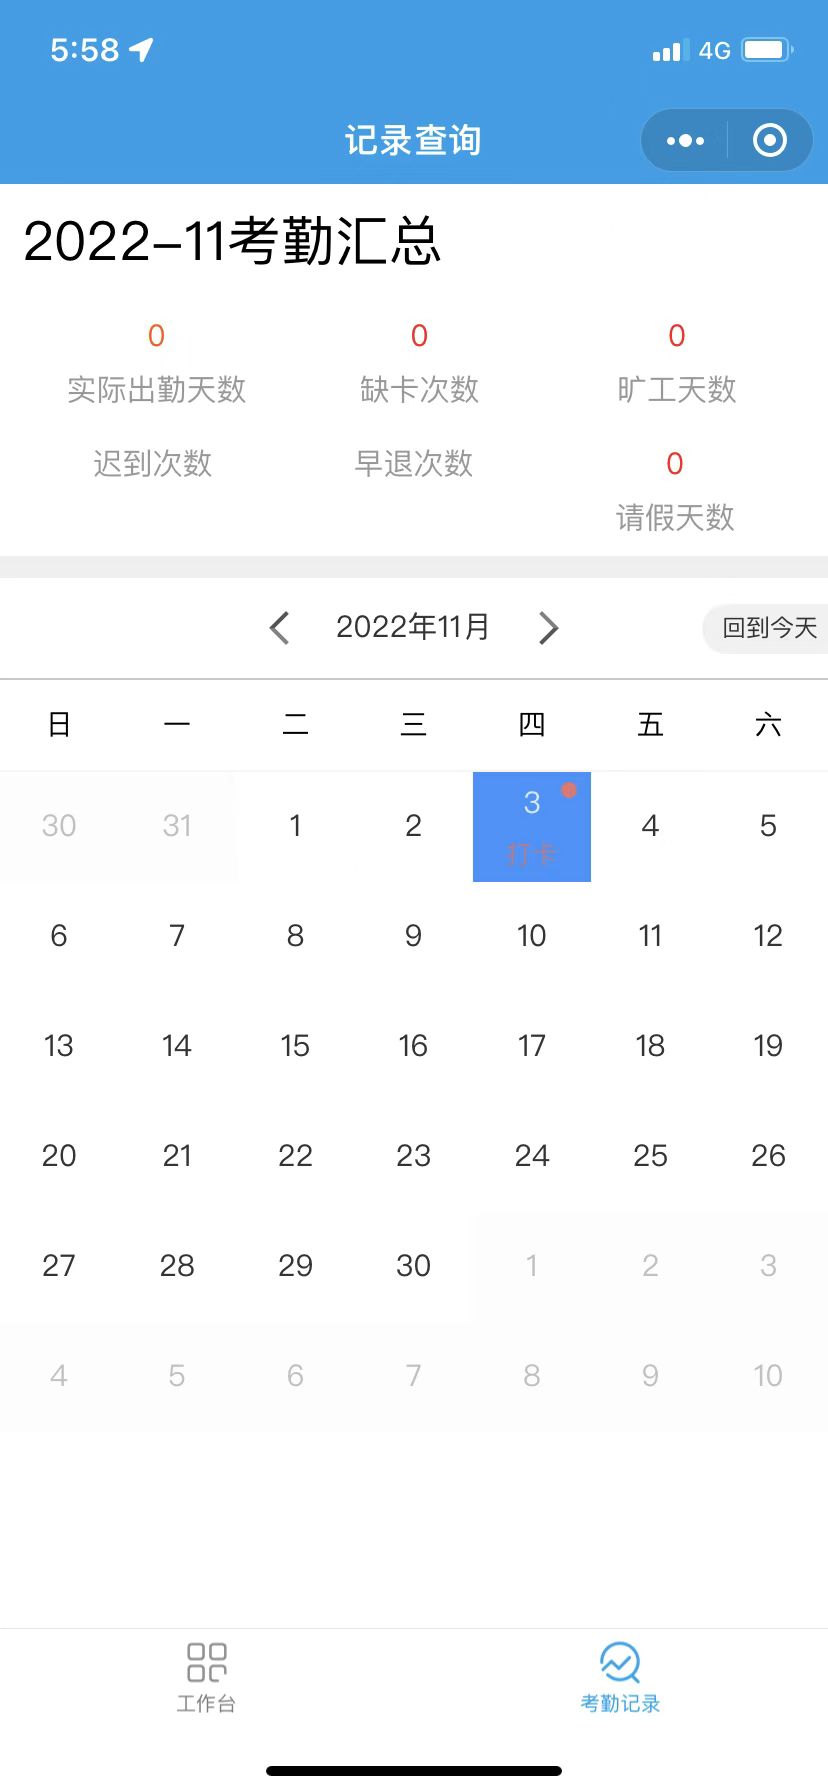Tap the 回到今天 button
Image resolution: width=828 pixels, height=1792 pixels.
click(768, 628)
